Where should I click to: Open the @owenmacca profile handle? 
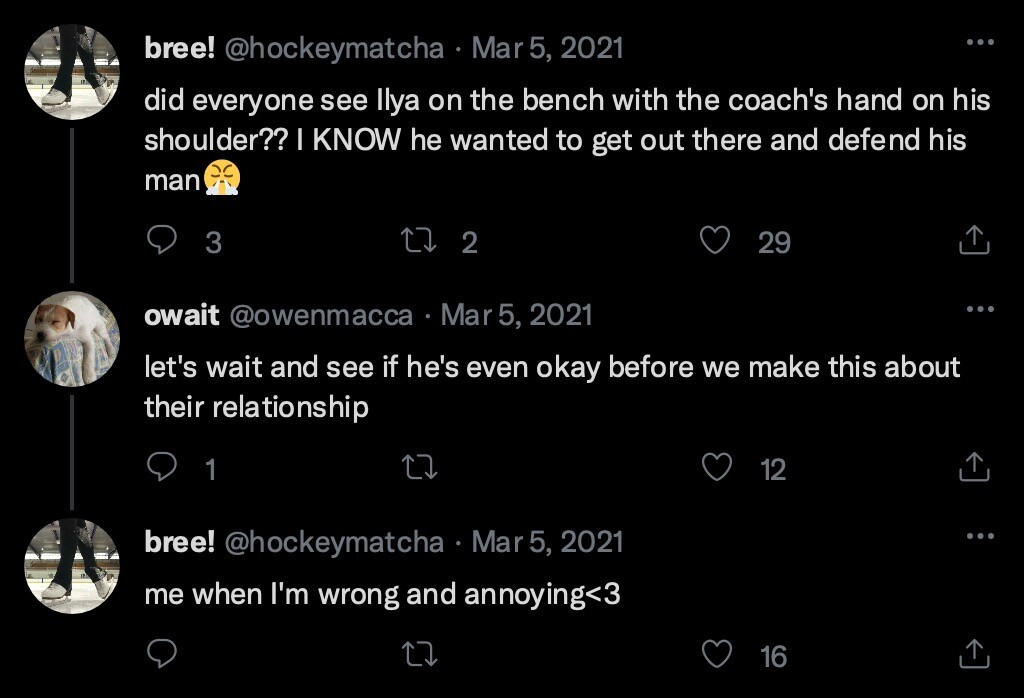coord(321,315)
